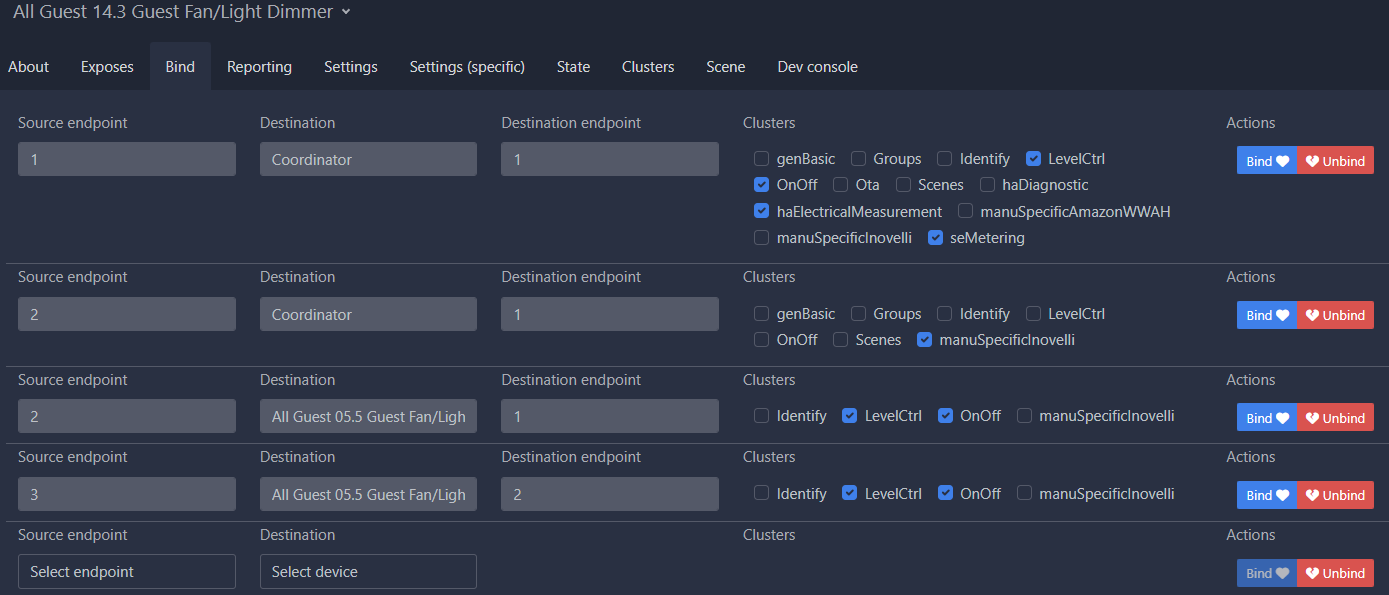This screenshot has width=1389, height=595.
Task: Enable LevelCtrl in the second Coordinator row
Action: coord(1033,314)
